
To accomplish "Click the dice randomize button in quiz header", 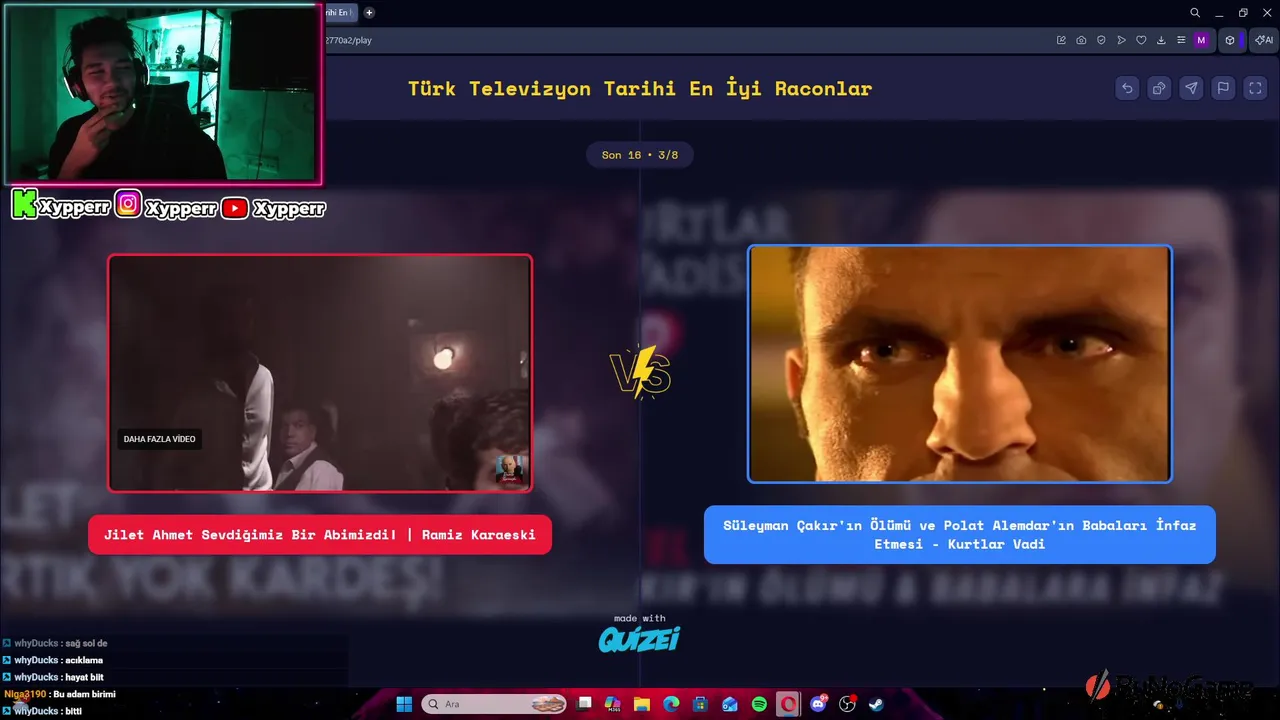I will [x=1159, y=88].
